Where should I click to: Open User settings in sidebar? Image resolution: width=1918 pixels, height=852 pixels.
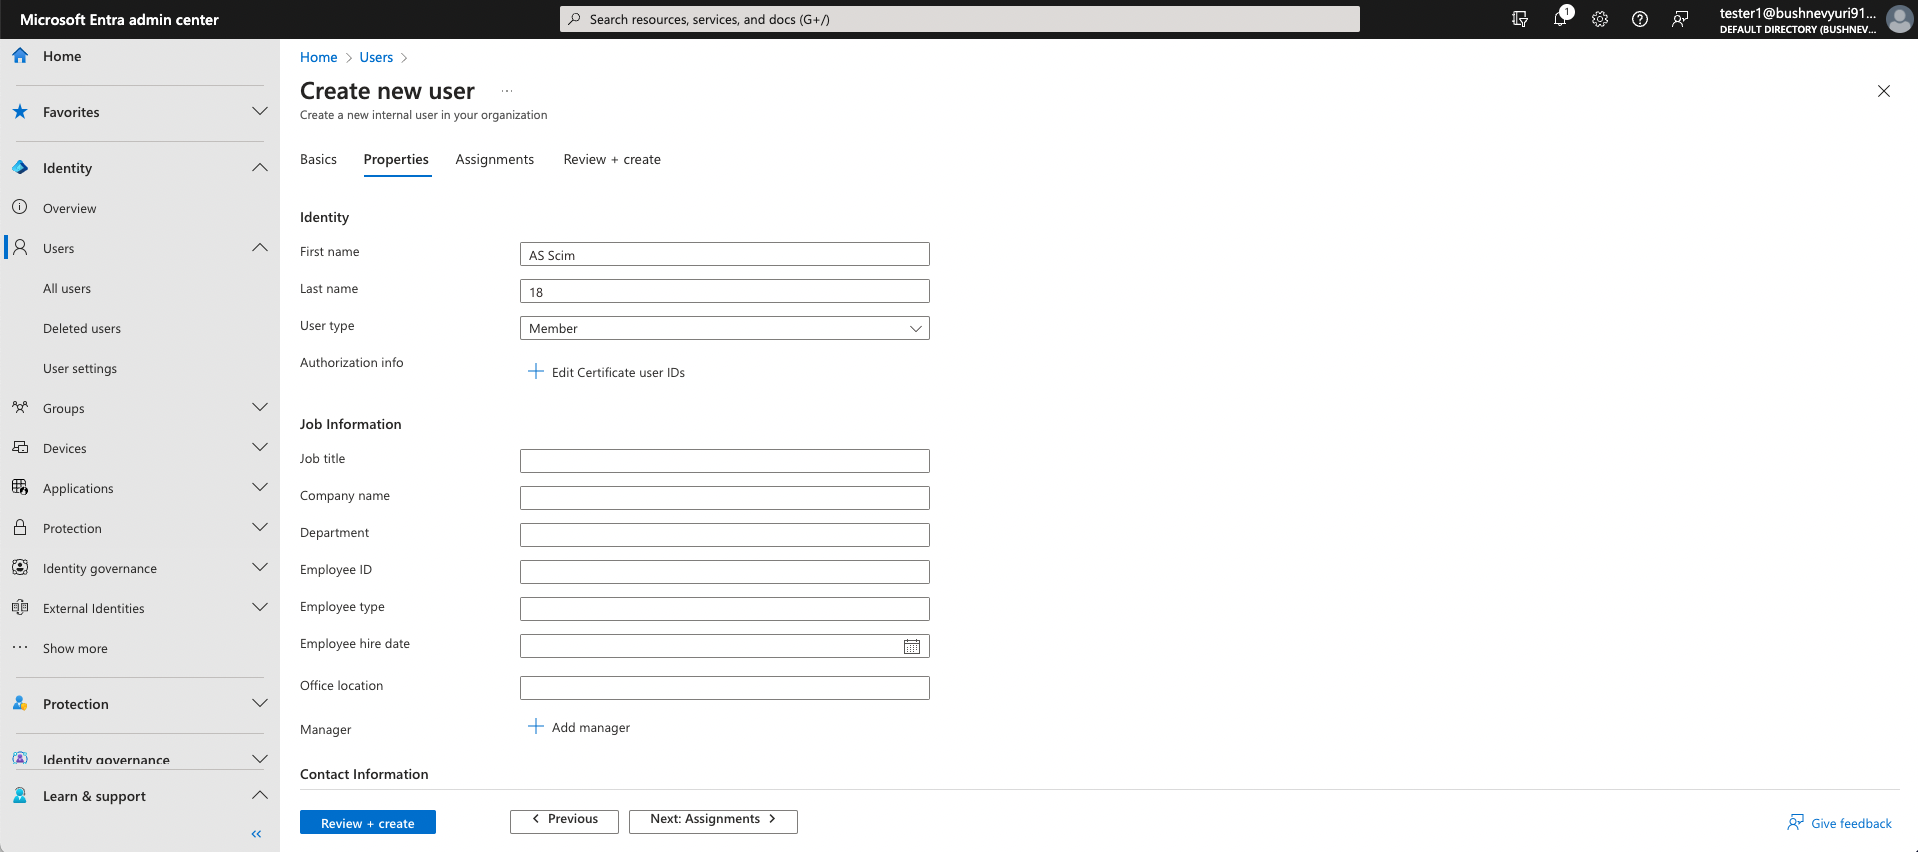coord(80,369)
